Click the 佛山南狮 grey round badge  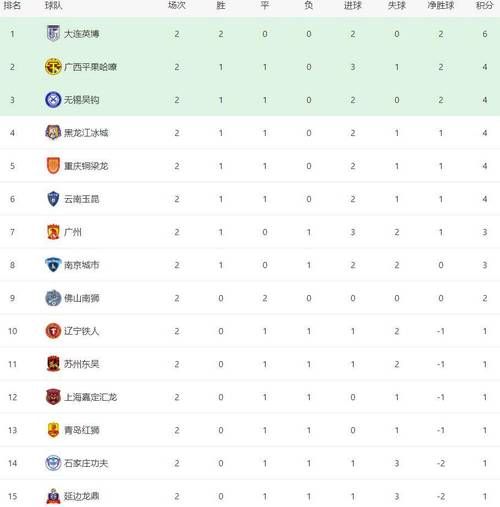(53, 298)
